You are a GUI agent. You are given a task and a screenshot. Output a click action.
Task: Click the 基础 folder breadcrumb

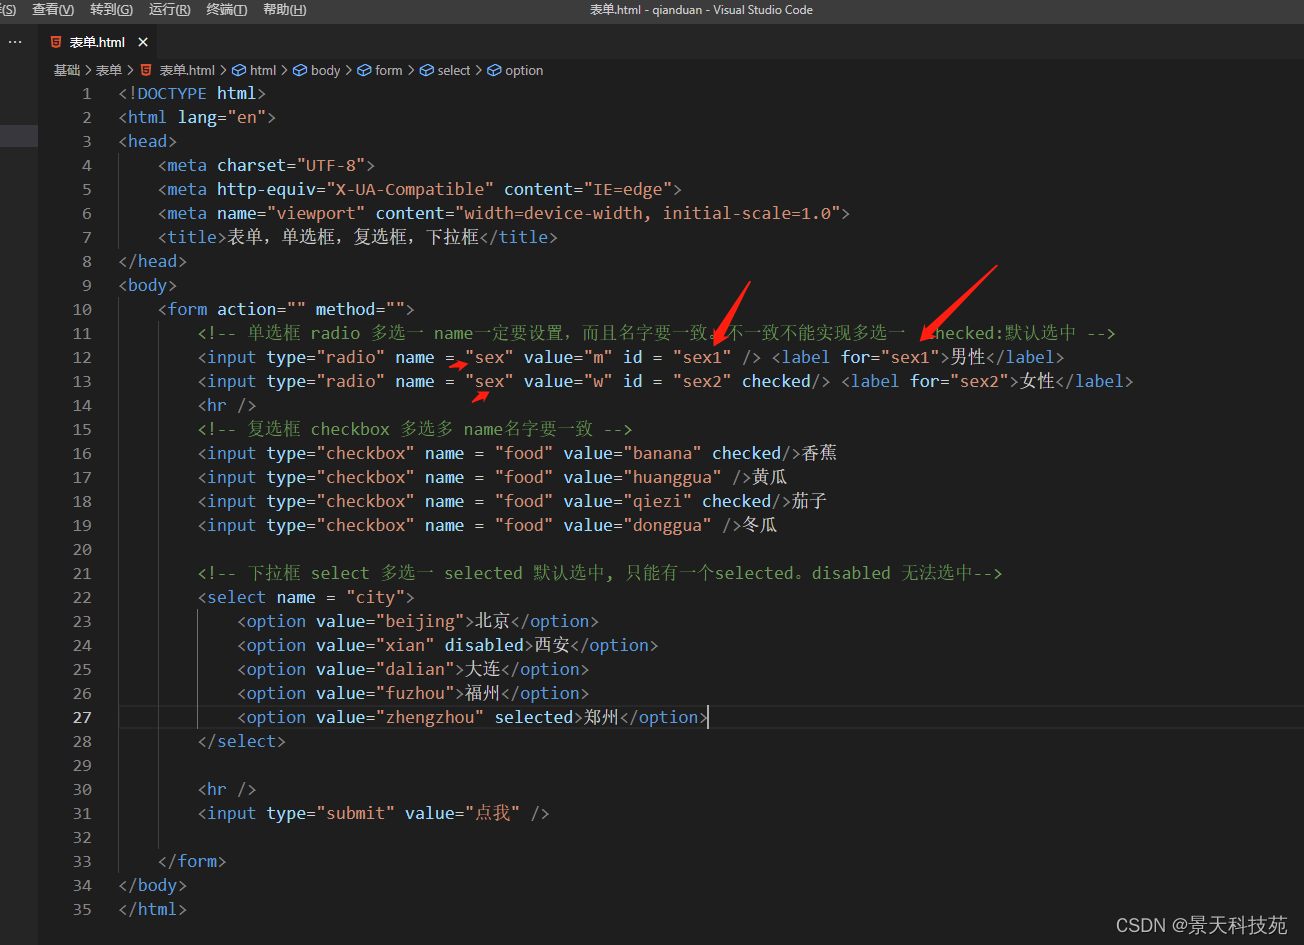(67, 70)
